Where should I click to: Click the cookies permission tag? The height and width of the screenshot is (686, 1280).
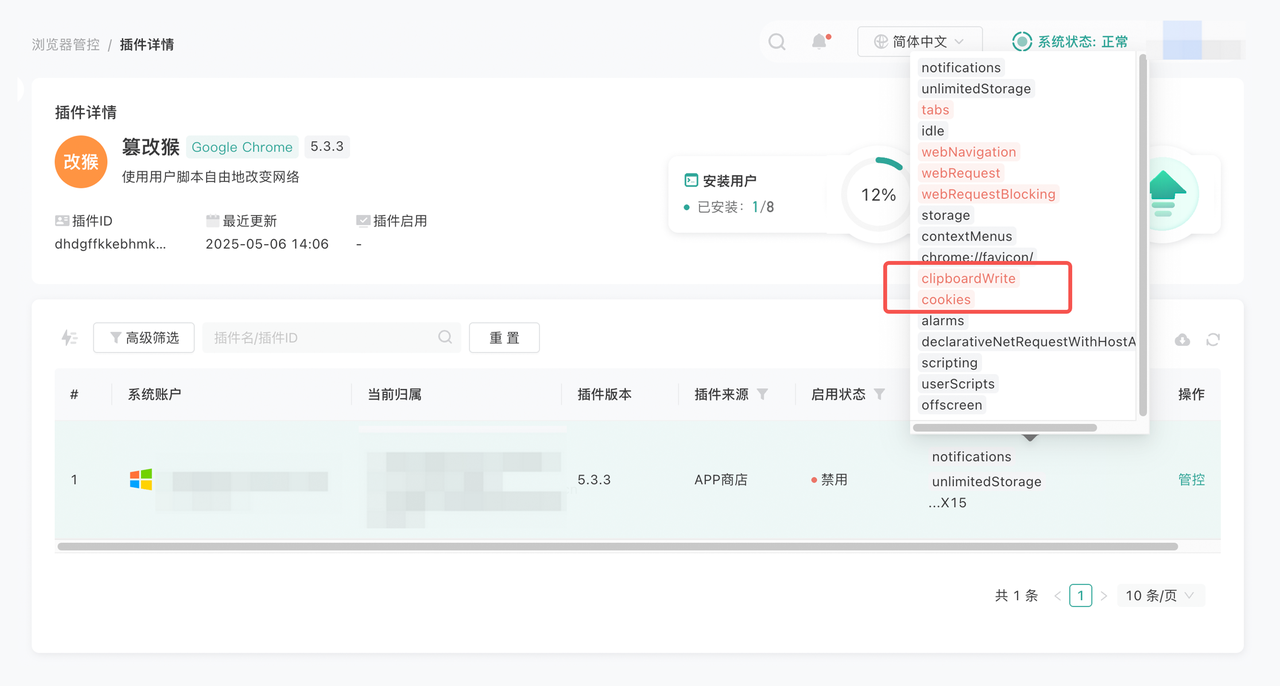point(946,300)
